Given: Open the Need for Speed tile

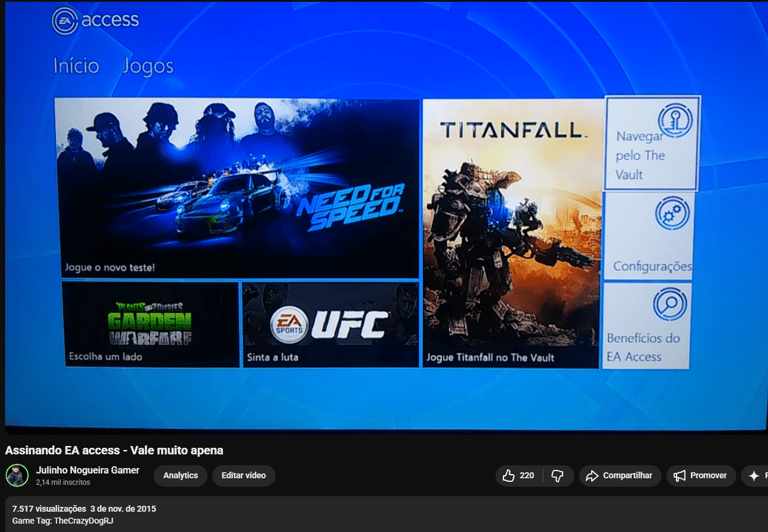Looking at the screenshot, I should (x=237, y=188).
